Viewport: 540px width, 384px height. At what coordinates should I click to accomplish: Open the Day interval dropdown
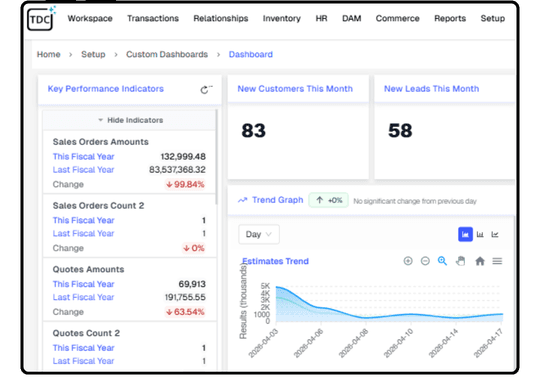259,235
